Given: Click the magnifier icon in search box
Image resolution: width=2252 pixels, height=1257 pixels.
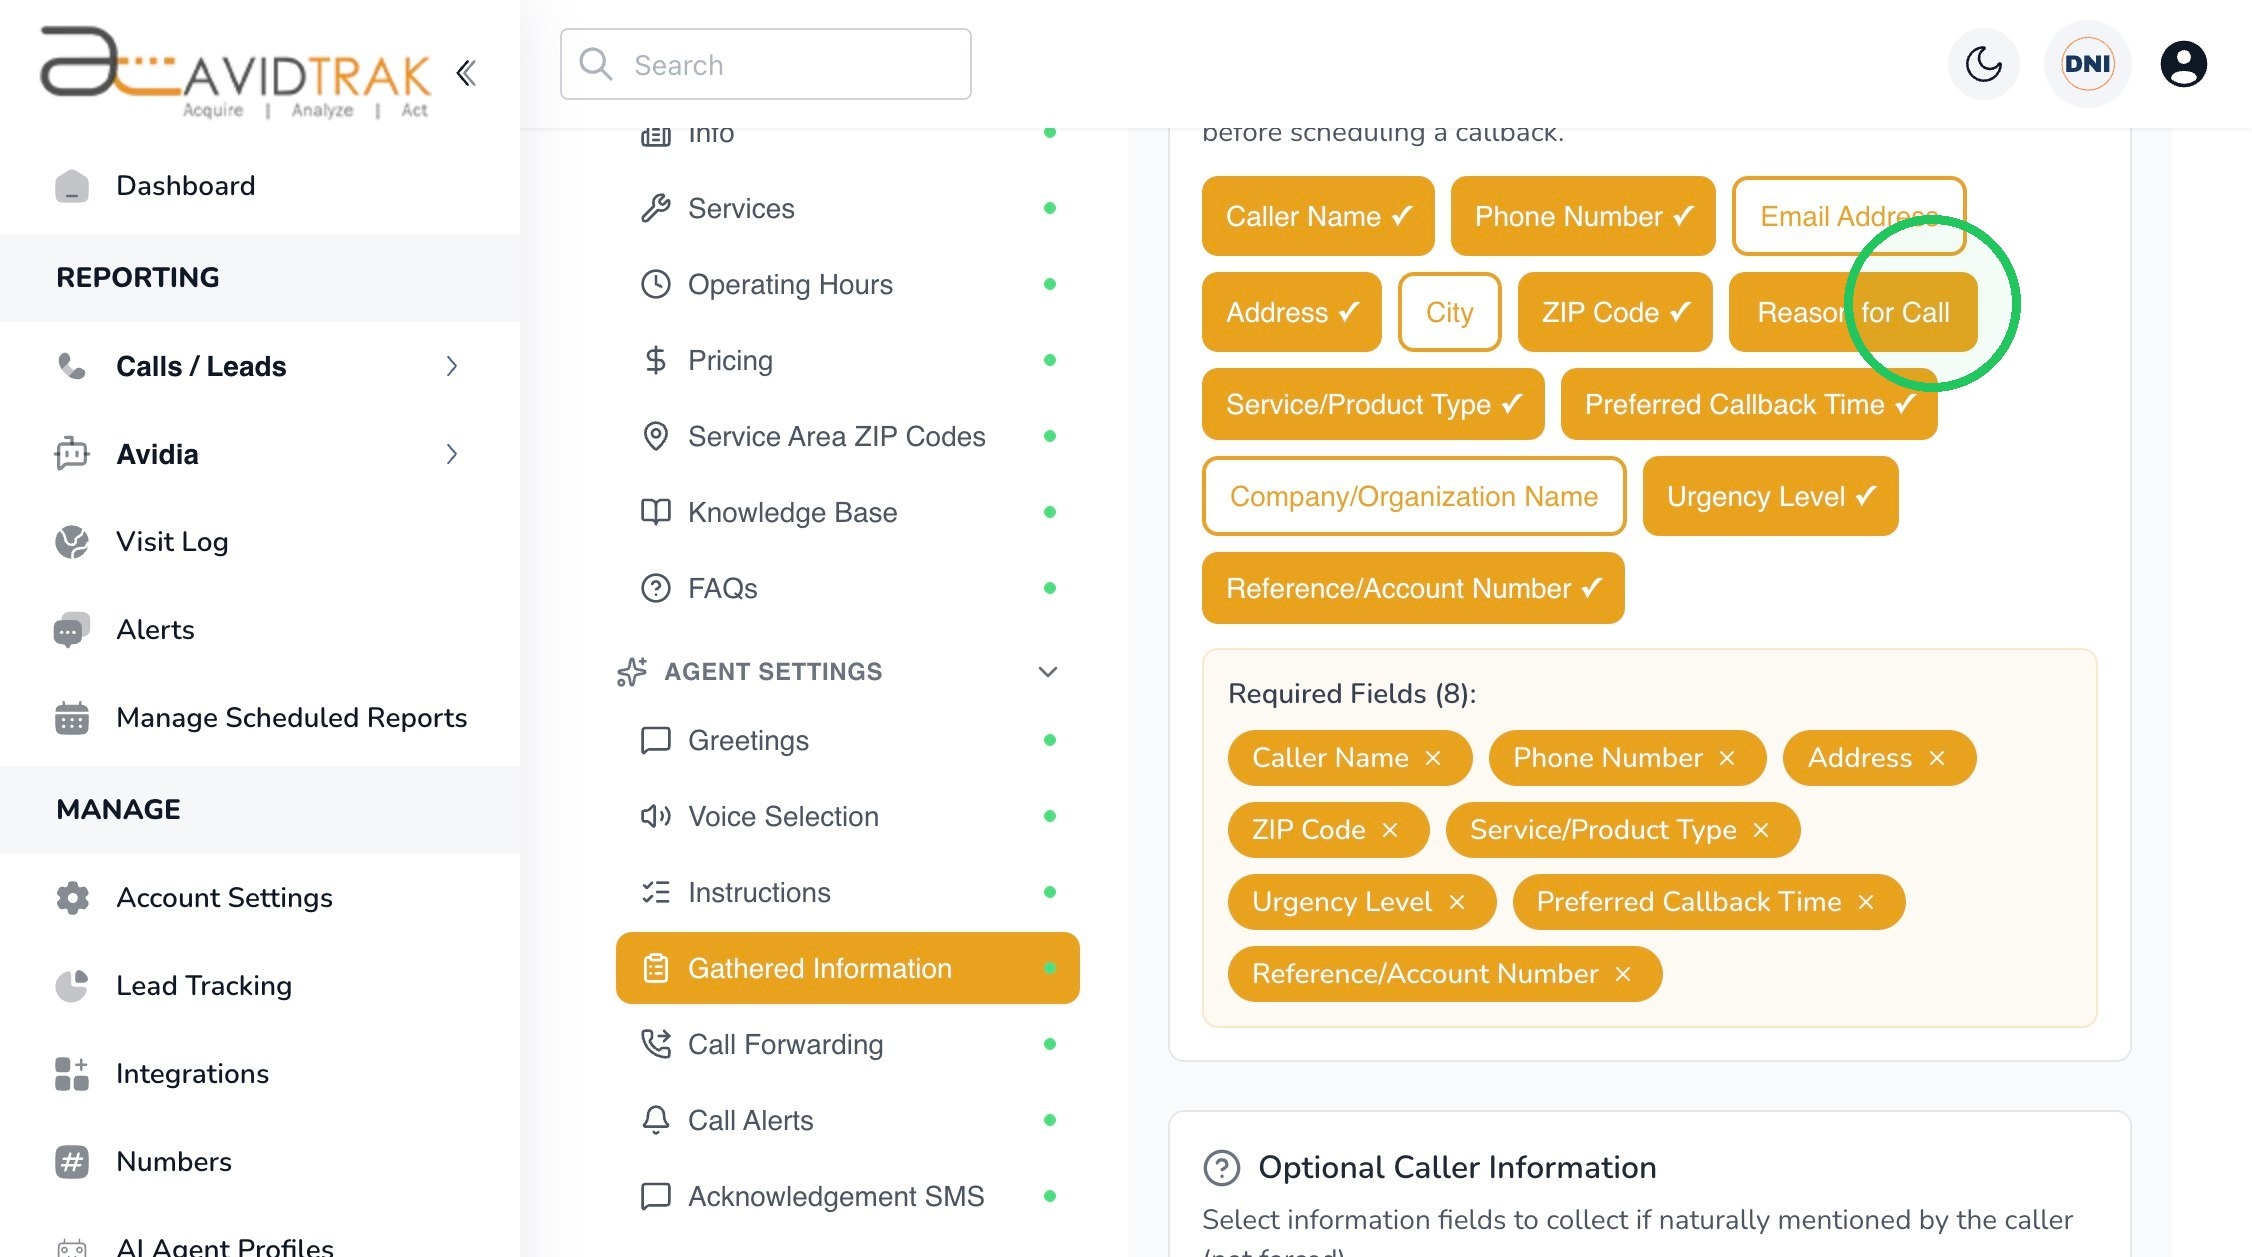Looking at the screenshot, I should click(x=596, y=64).
